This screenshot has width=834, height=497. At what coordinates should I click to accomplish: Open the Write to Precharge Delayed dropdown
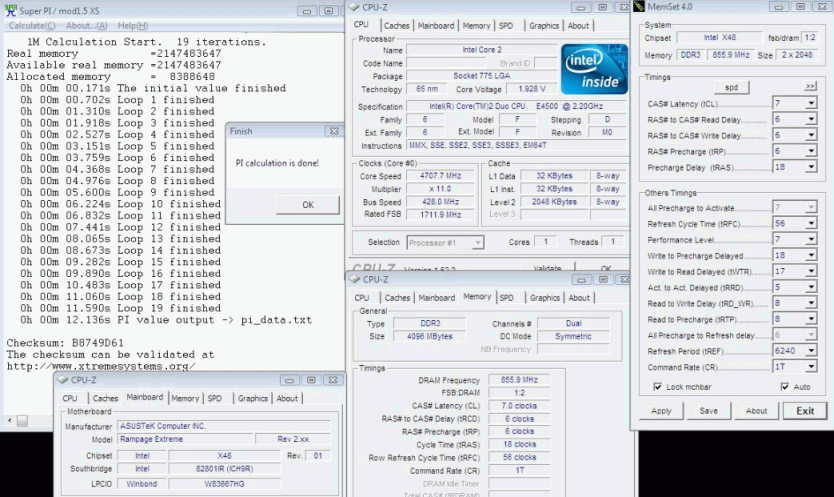pos(811,255)
